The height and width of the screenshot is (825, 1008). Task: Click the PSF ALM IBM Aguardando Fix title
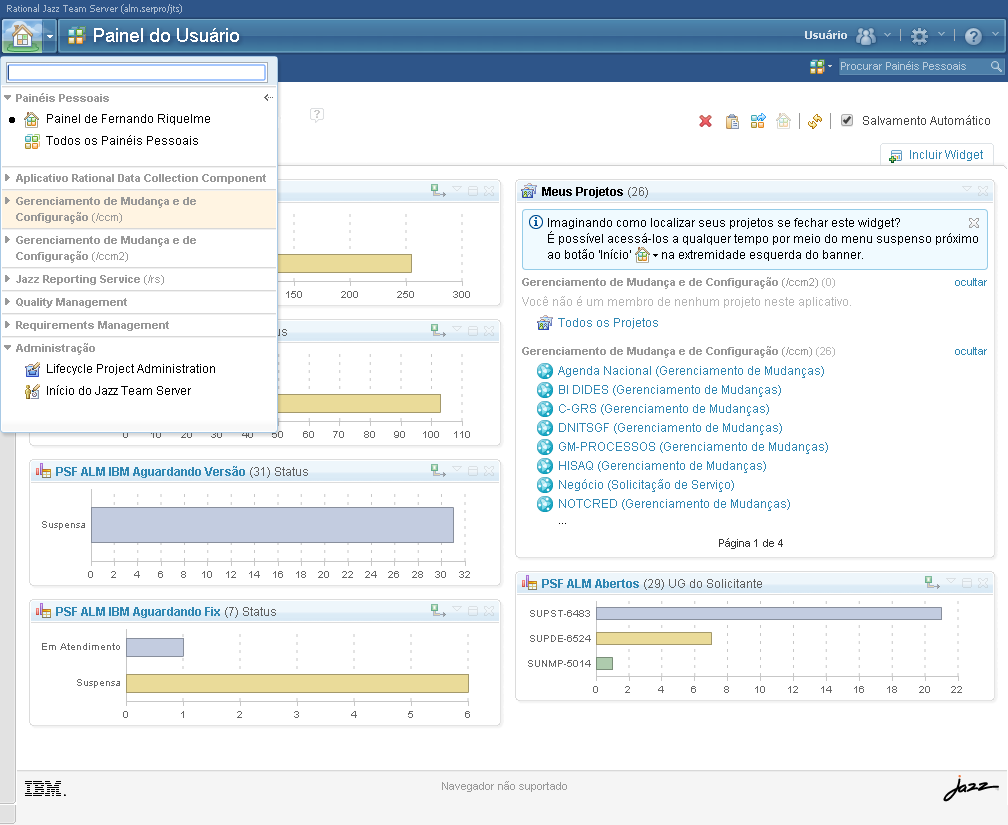pos(138,612)
